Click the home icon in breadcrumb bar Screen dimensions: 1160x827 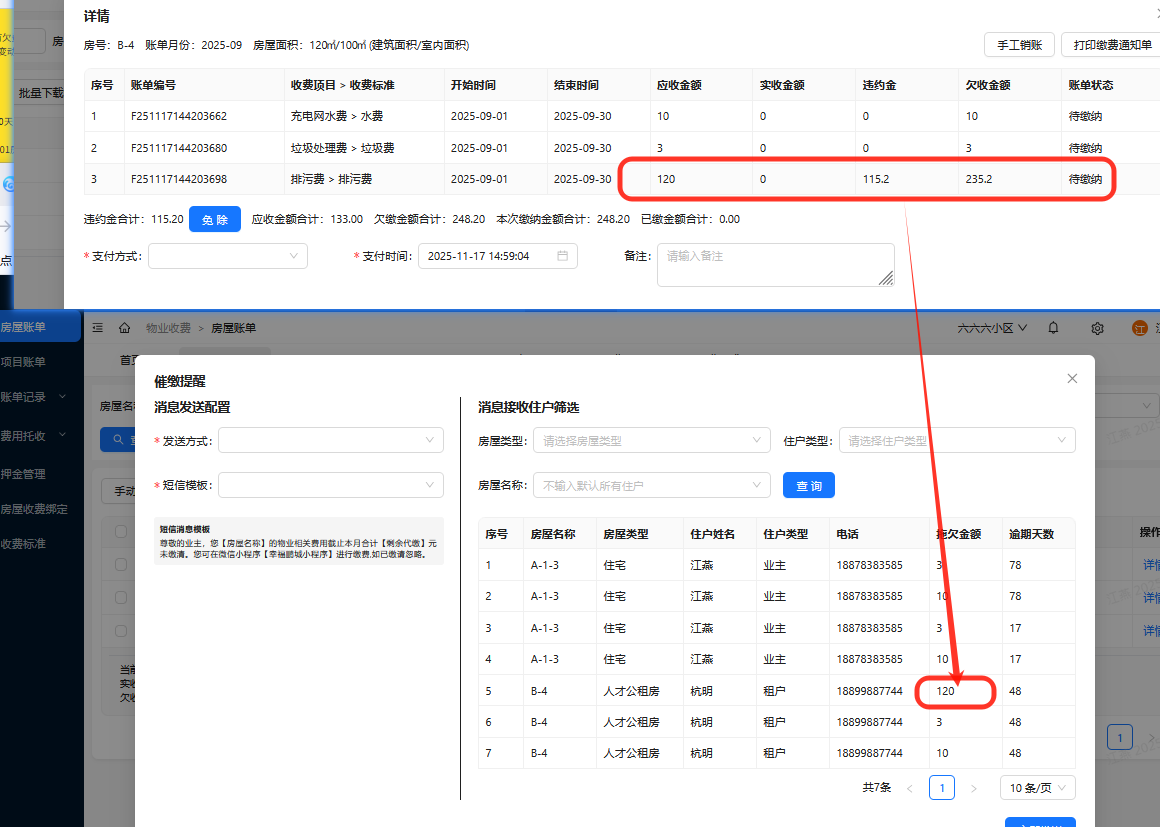click(x=125, y=328)
